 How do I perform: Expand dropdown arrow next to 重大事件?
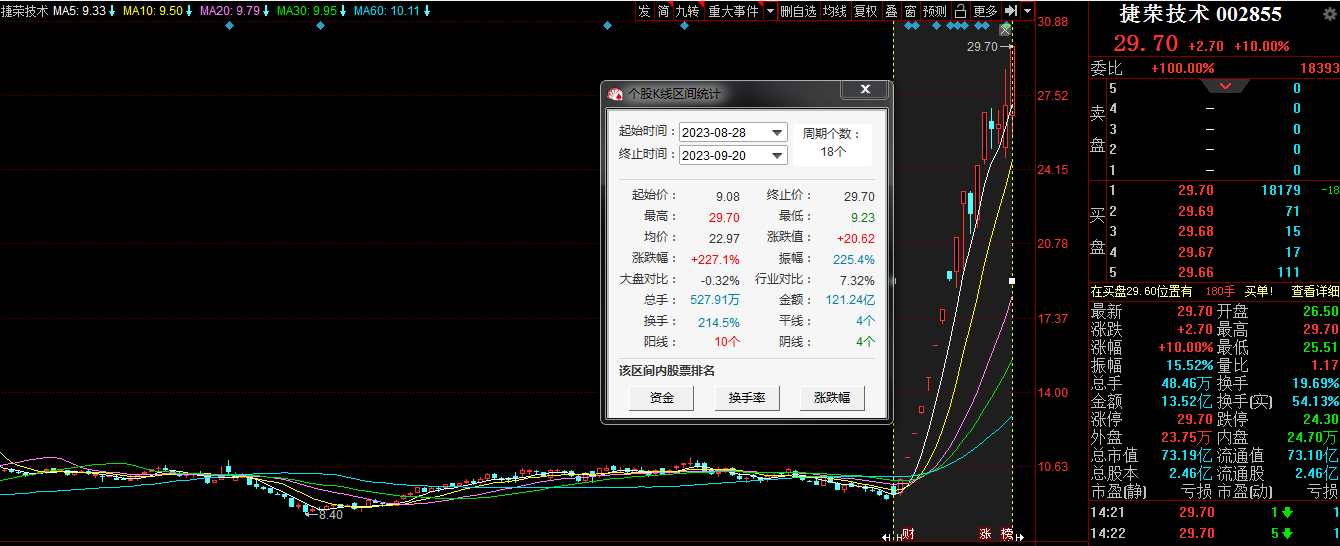[770, 11]
